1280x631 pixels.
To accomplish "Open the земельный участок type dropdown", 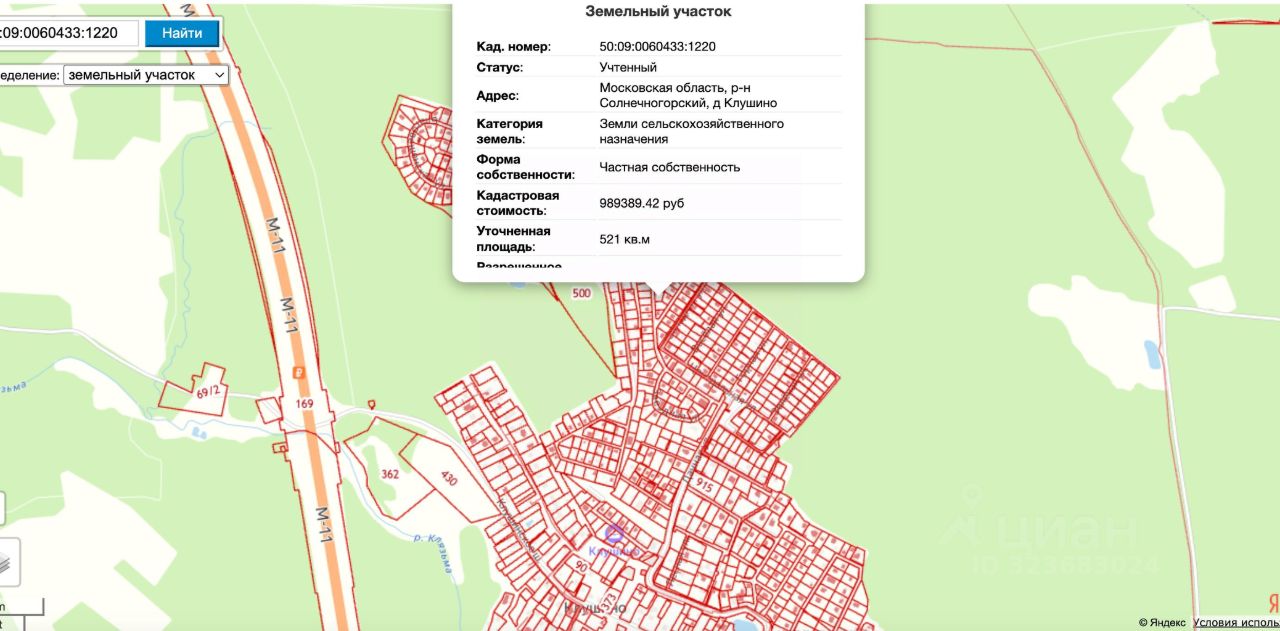I will coord(146,75).
